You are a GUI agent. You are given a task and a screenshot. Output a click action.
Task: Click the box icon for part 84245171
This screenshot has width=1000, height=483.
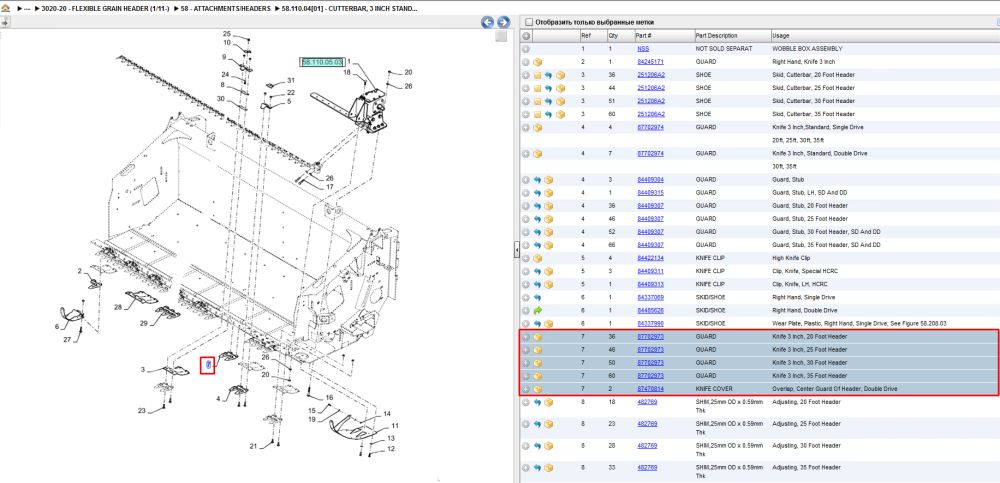538,62
